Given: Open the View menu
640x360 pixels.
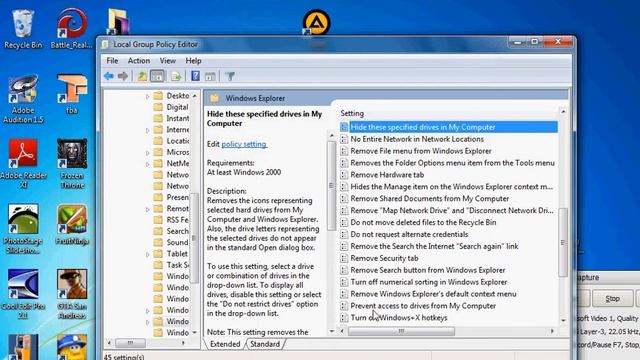Looking at the screenshot, I should coord(167,61).
